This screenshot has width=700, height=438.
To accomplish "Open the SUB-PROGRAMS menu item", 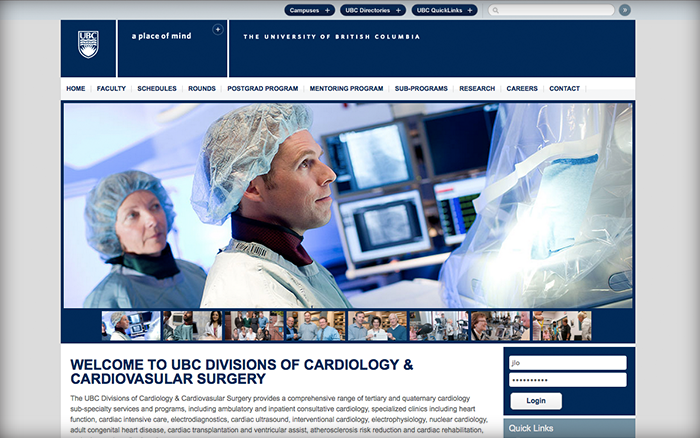I will click(421, 88).
